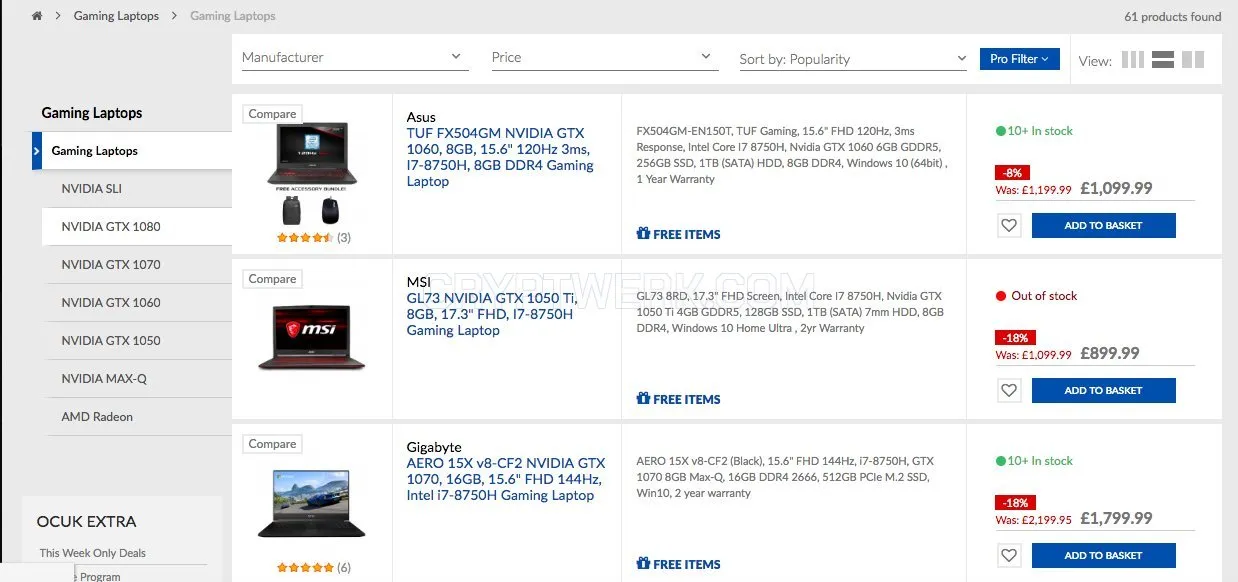
Task: Click the gift icon on the Gigabyte row
Action: click(x=643, y=563)
